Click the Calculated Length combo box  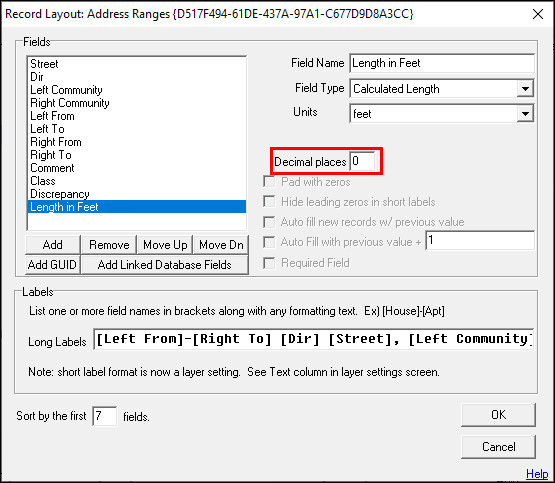click(x=441, y=88)
